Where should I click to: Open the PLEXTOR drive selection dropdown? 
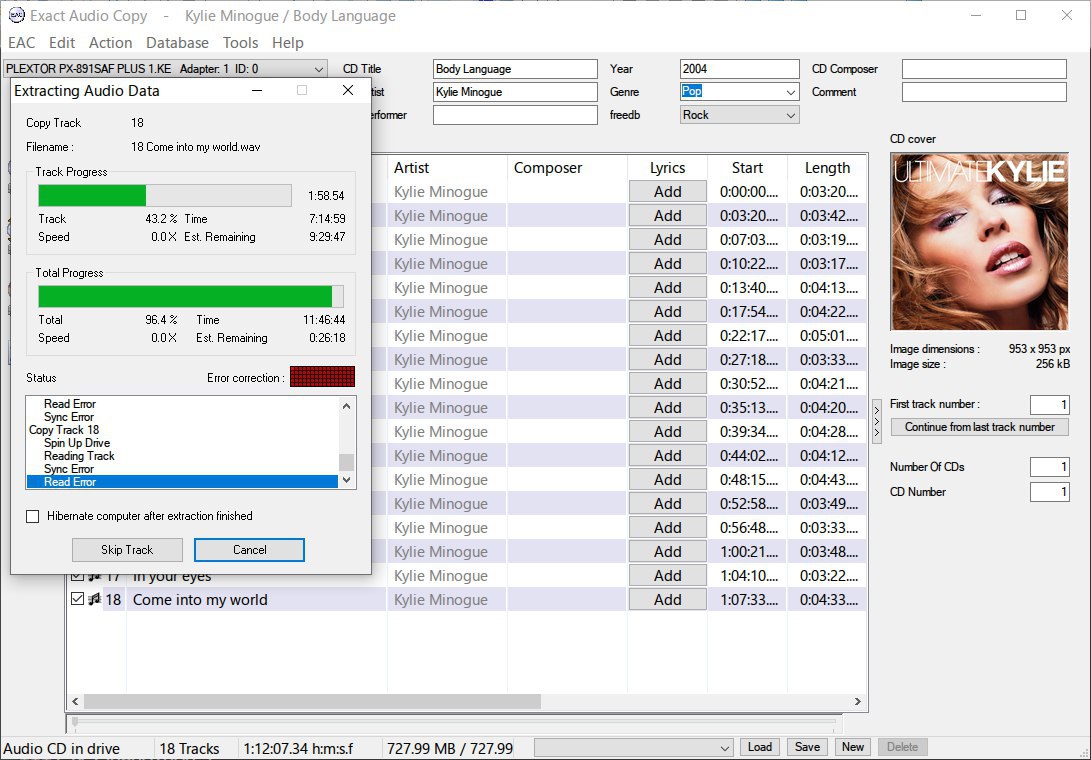pos(318,69)
